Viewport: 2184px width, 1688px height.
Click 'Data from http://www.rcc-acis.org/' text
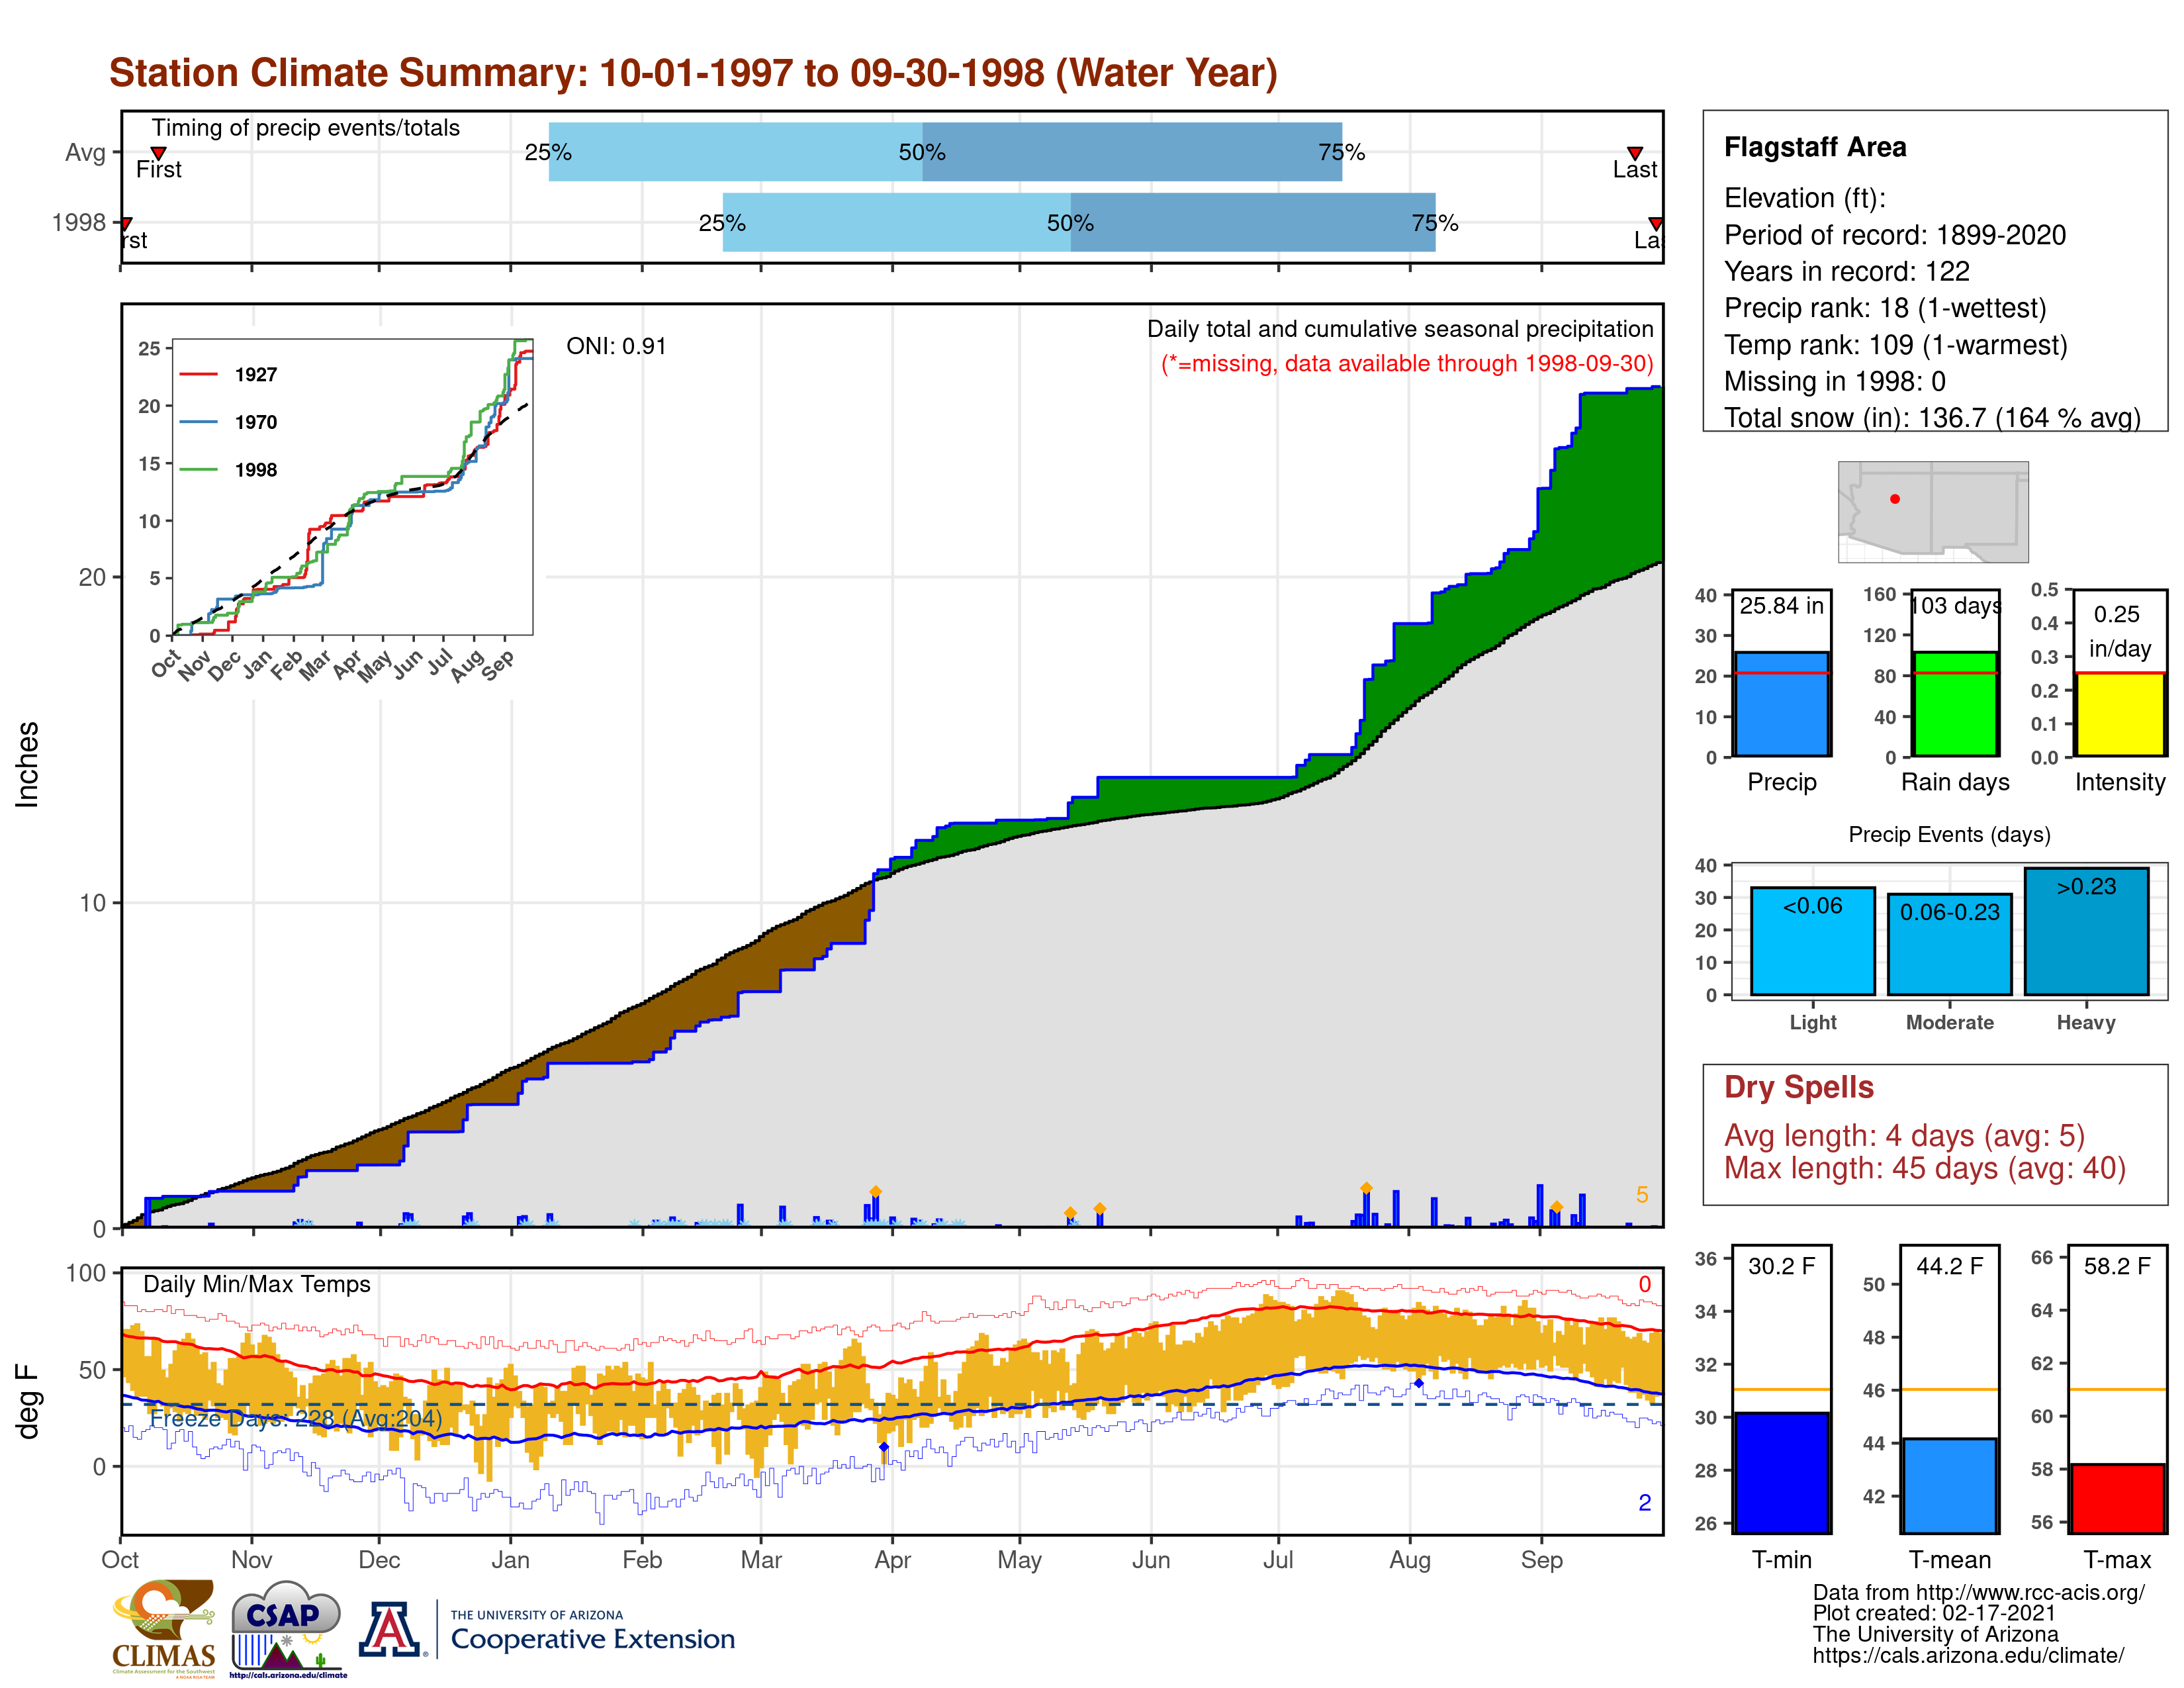(1978, 1593)
